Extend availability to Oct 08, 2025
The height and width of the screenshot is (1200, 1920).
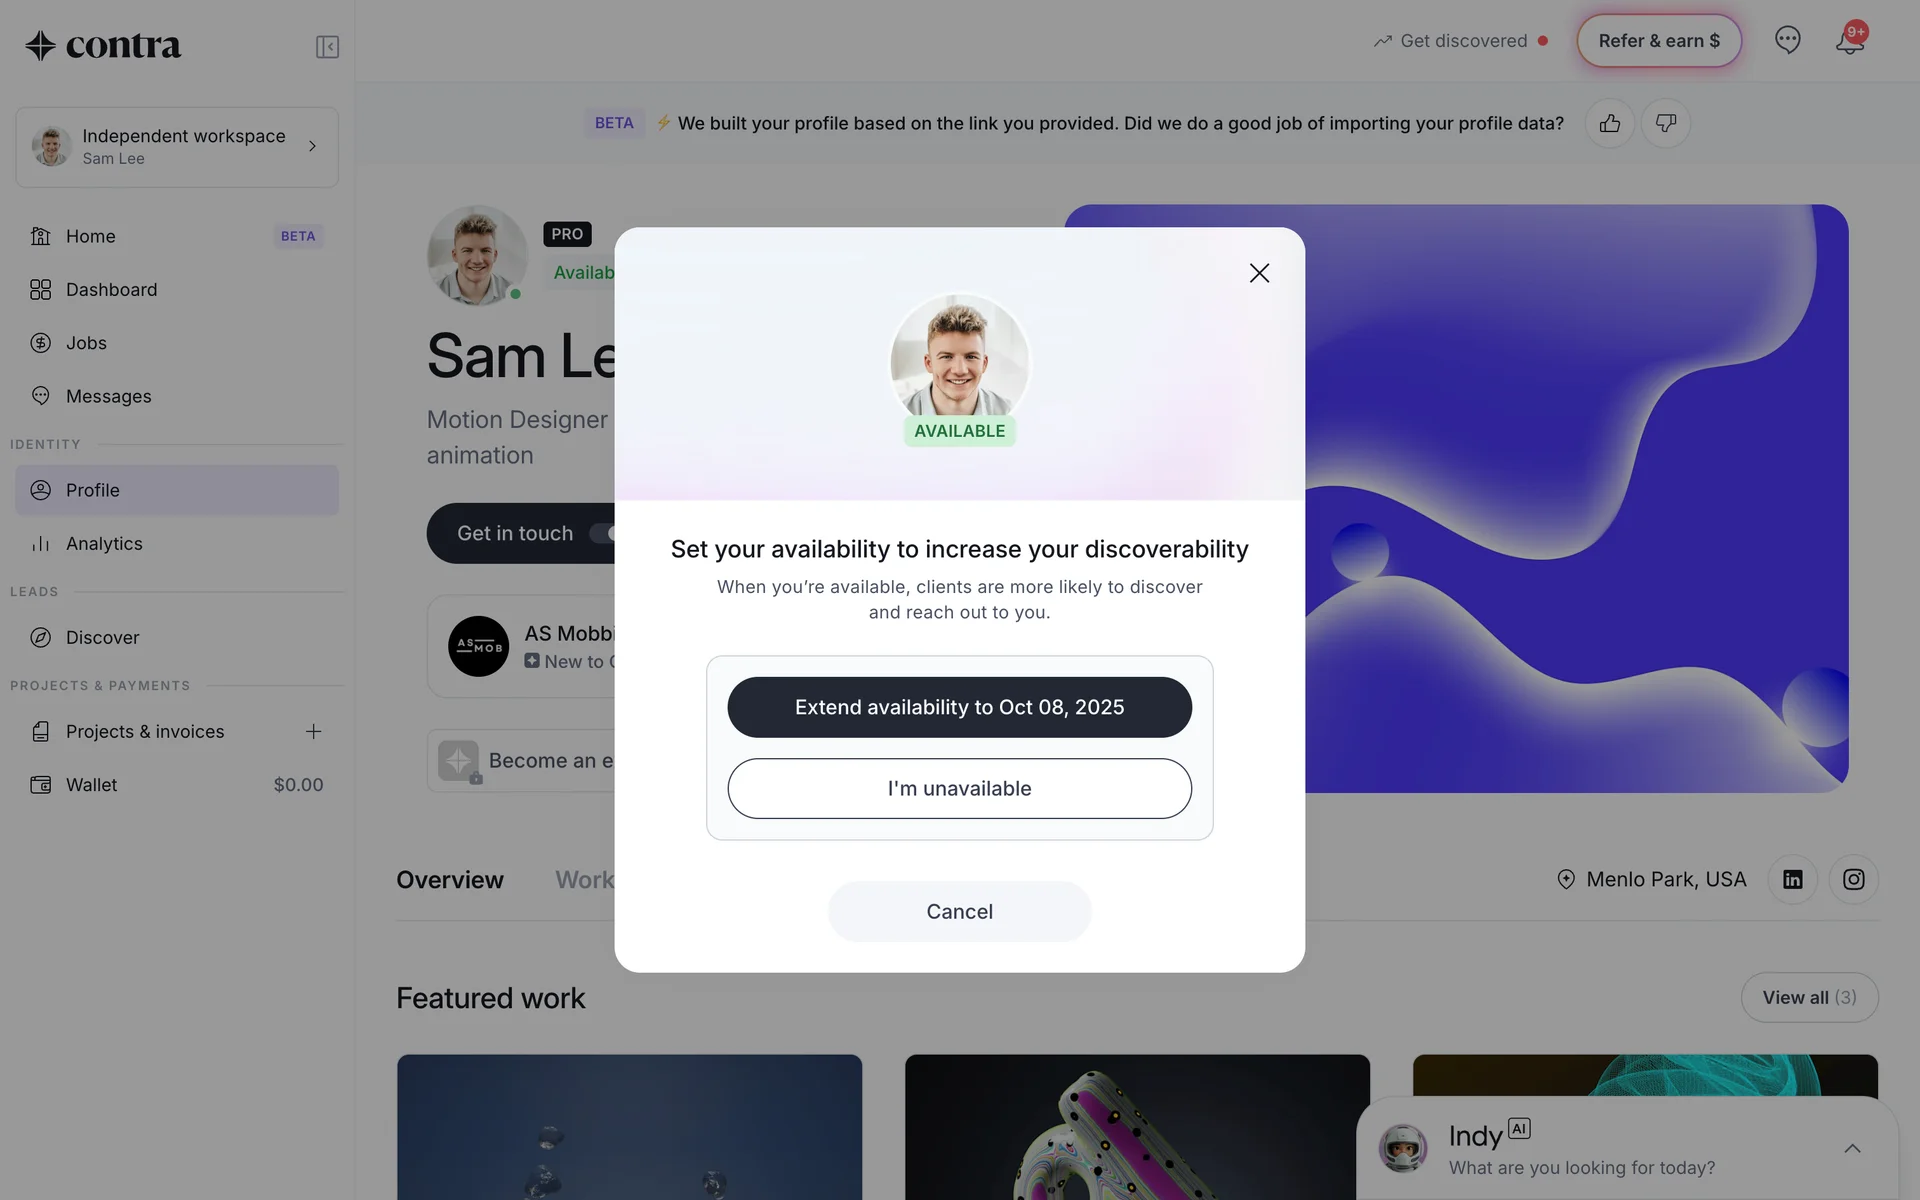pyautogui.click(x=959, y=707)
